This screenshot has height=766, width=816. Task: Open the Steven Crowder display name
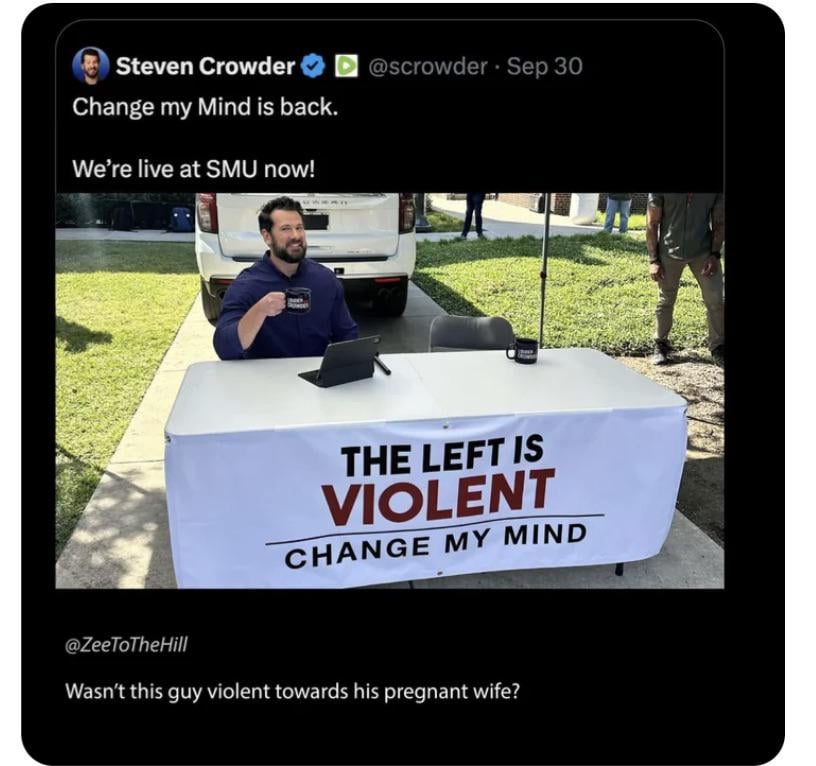[206, 66]
